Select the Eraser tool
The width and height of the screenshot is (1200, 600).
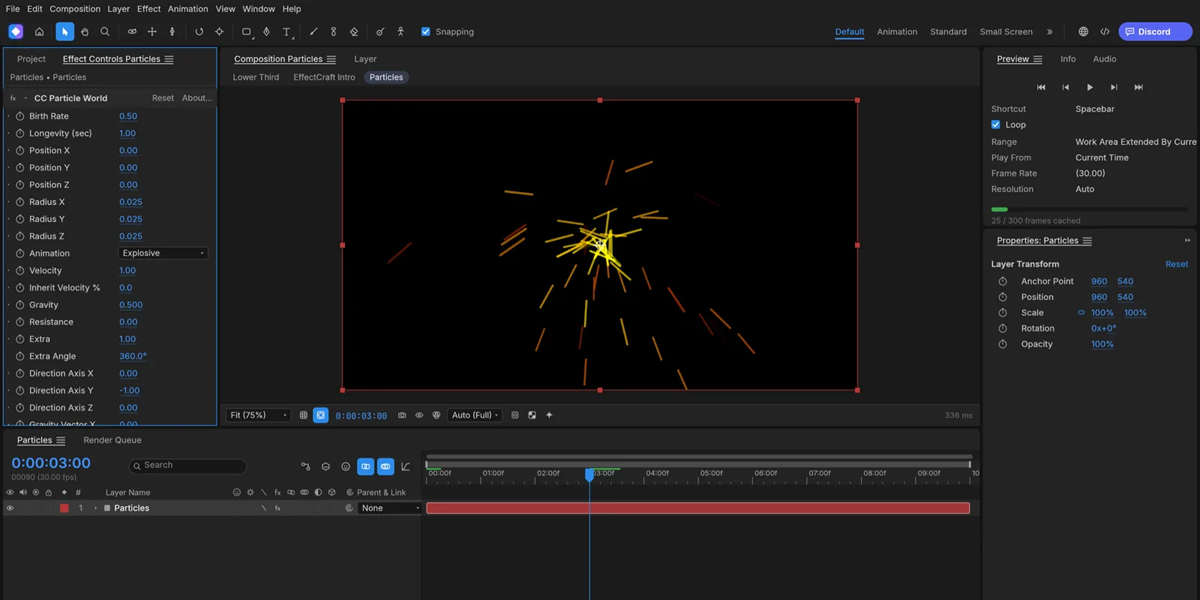coord(354,32)
